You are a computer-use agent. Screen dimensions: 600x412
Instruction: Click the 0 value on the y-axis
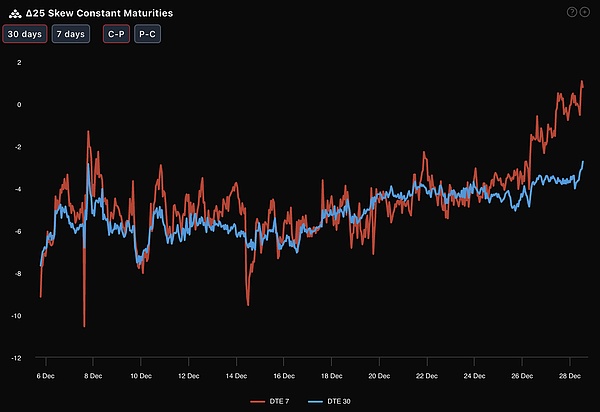click(x=19, y=104)
